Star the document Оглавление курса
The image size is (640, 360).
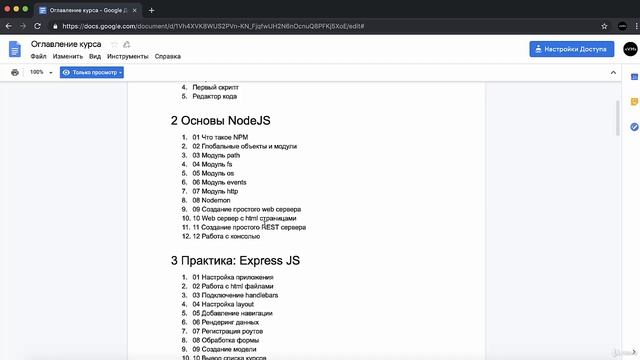pos(114,44)
